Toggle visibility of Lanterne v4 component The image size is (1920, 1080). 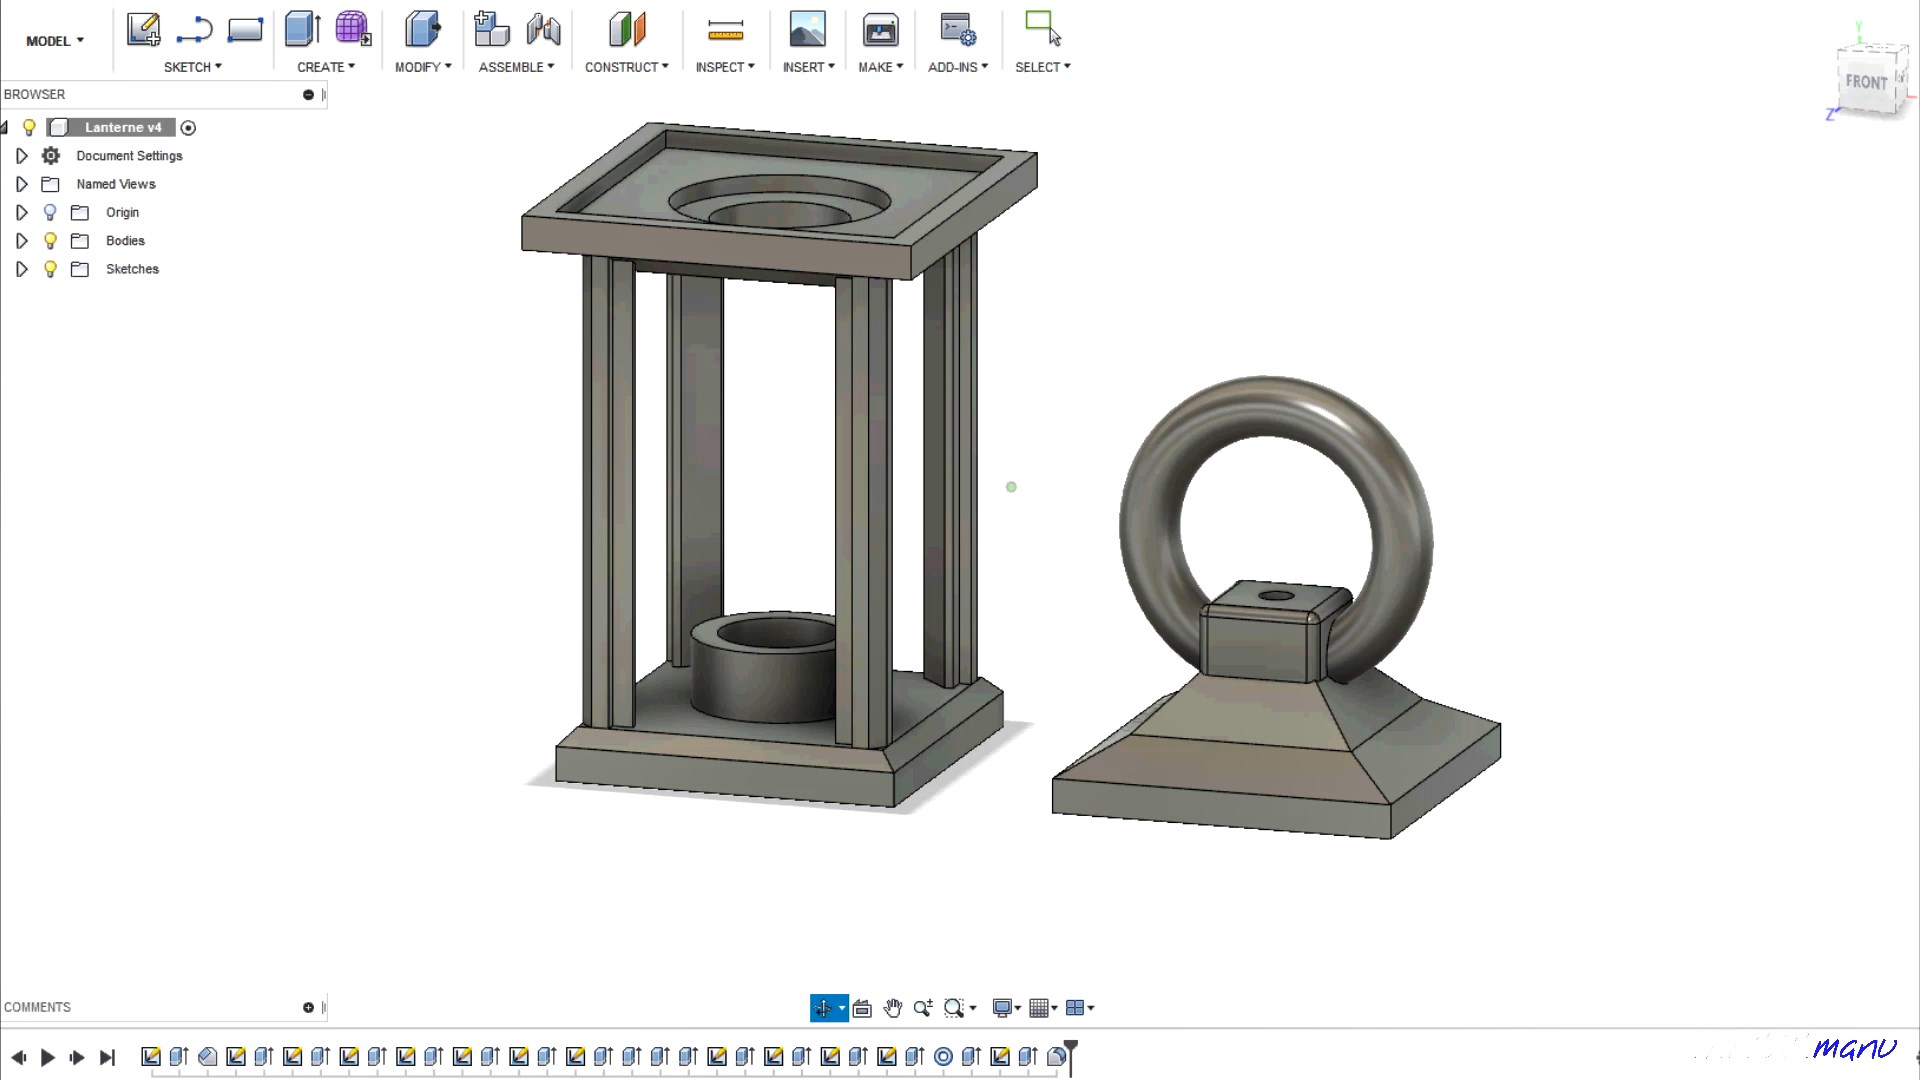pos(29,127)
